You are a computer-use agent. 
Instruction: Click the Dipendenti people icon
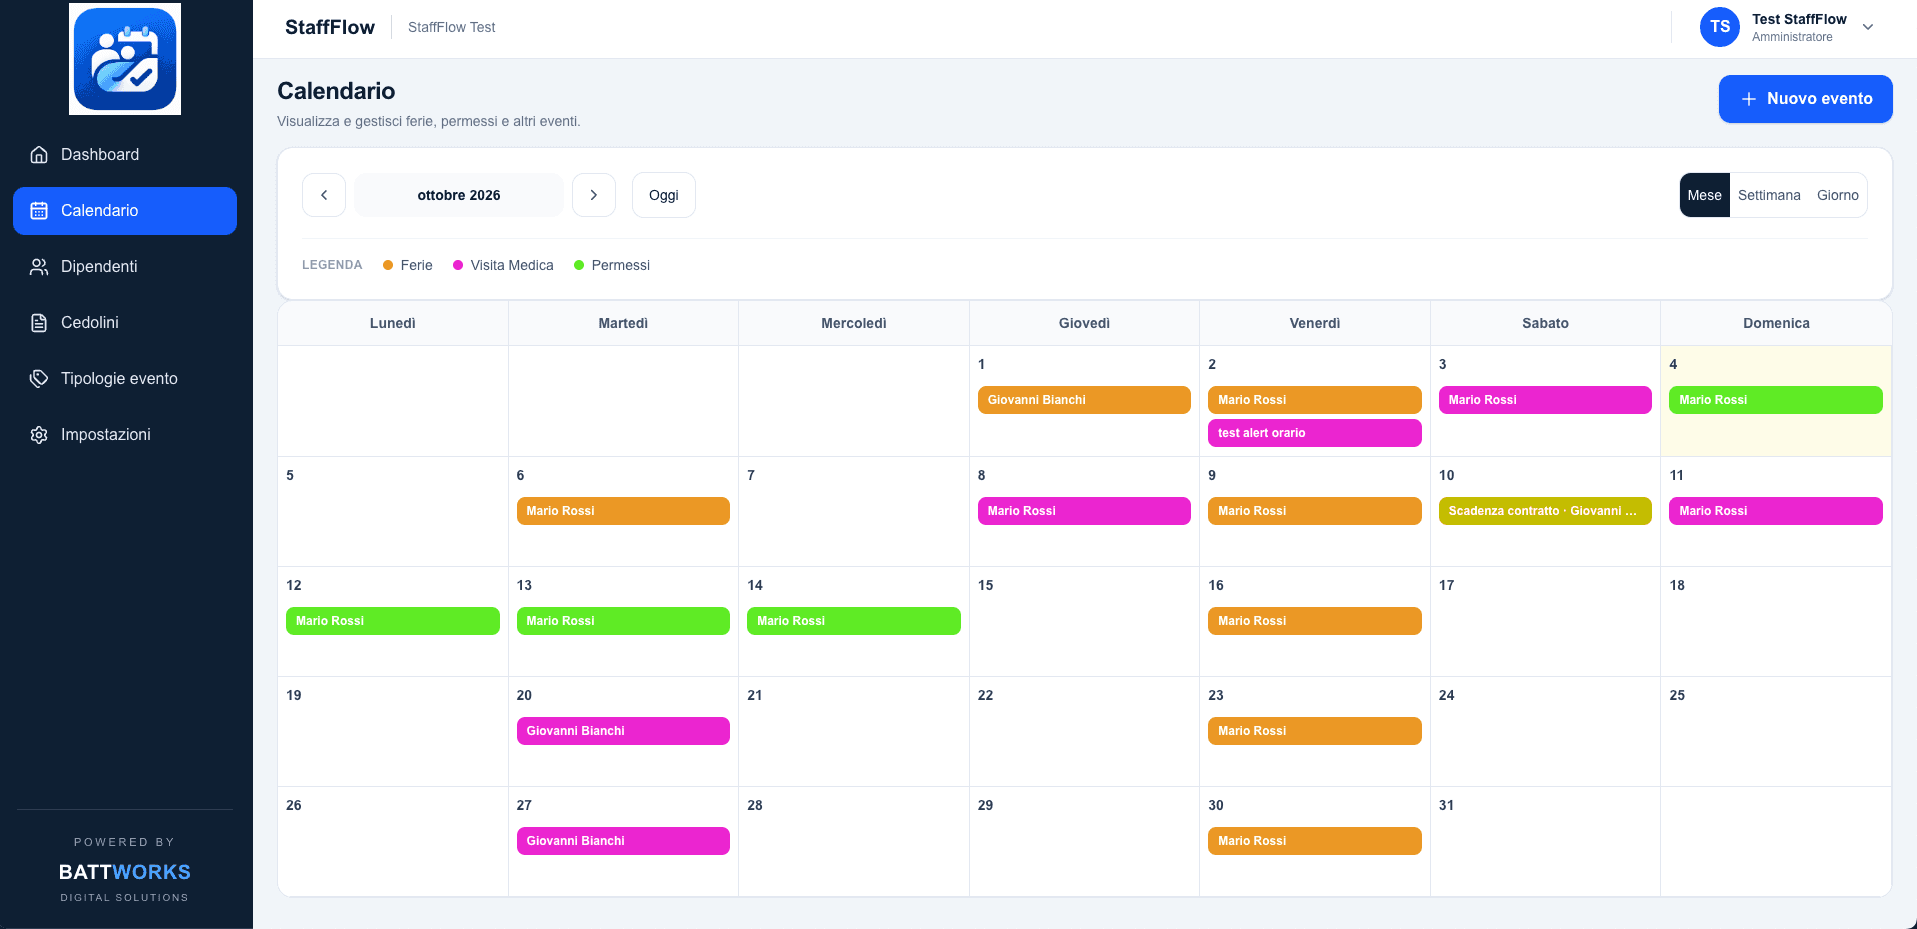tap(39, 267)
